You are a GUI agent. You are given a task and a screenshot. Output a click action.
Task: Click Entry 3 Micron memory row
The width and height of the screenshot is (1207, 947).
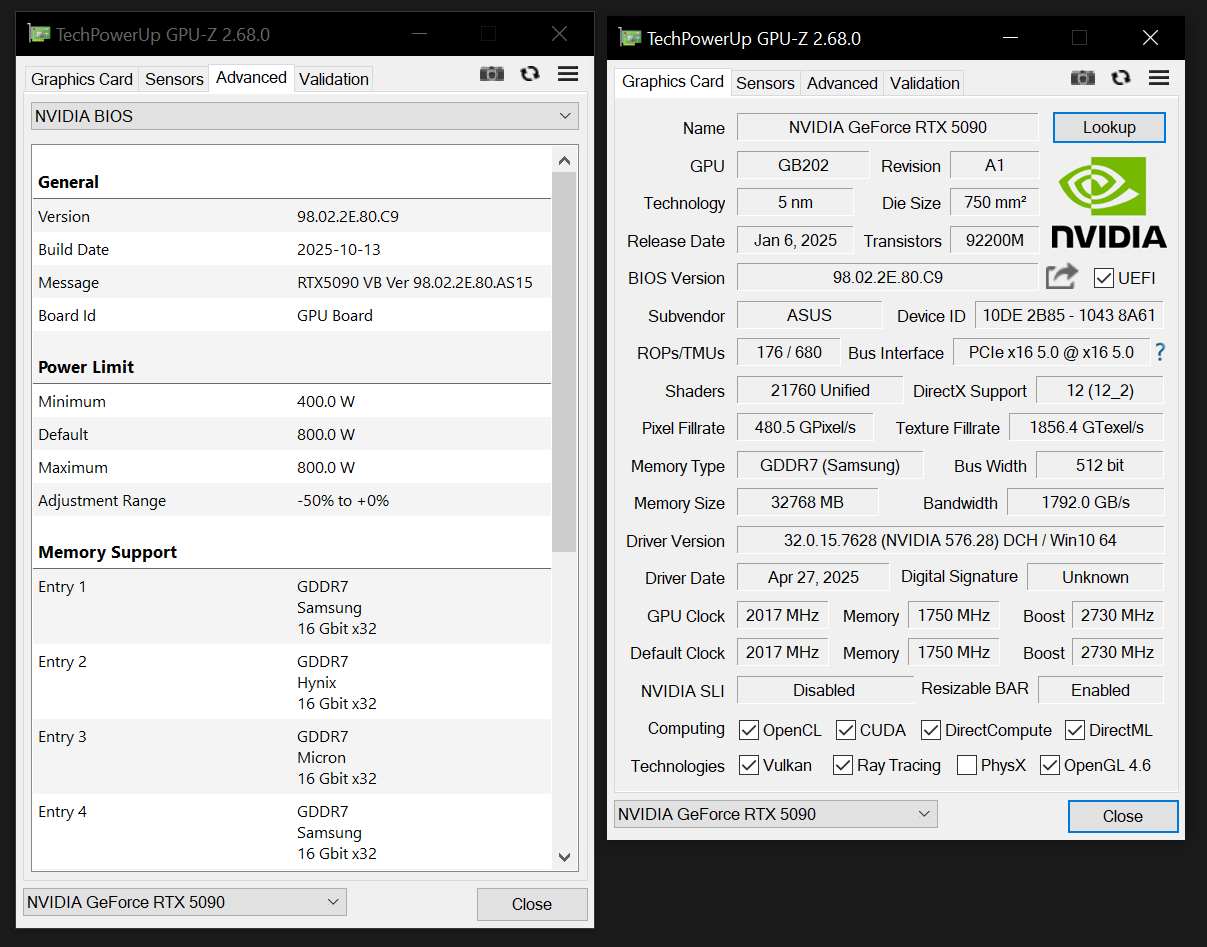coord(292,757)
